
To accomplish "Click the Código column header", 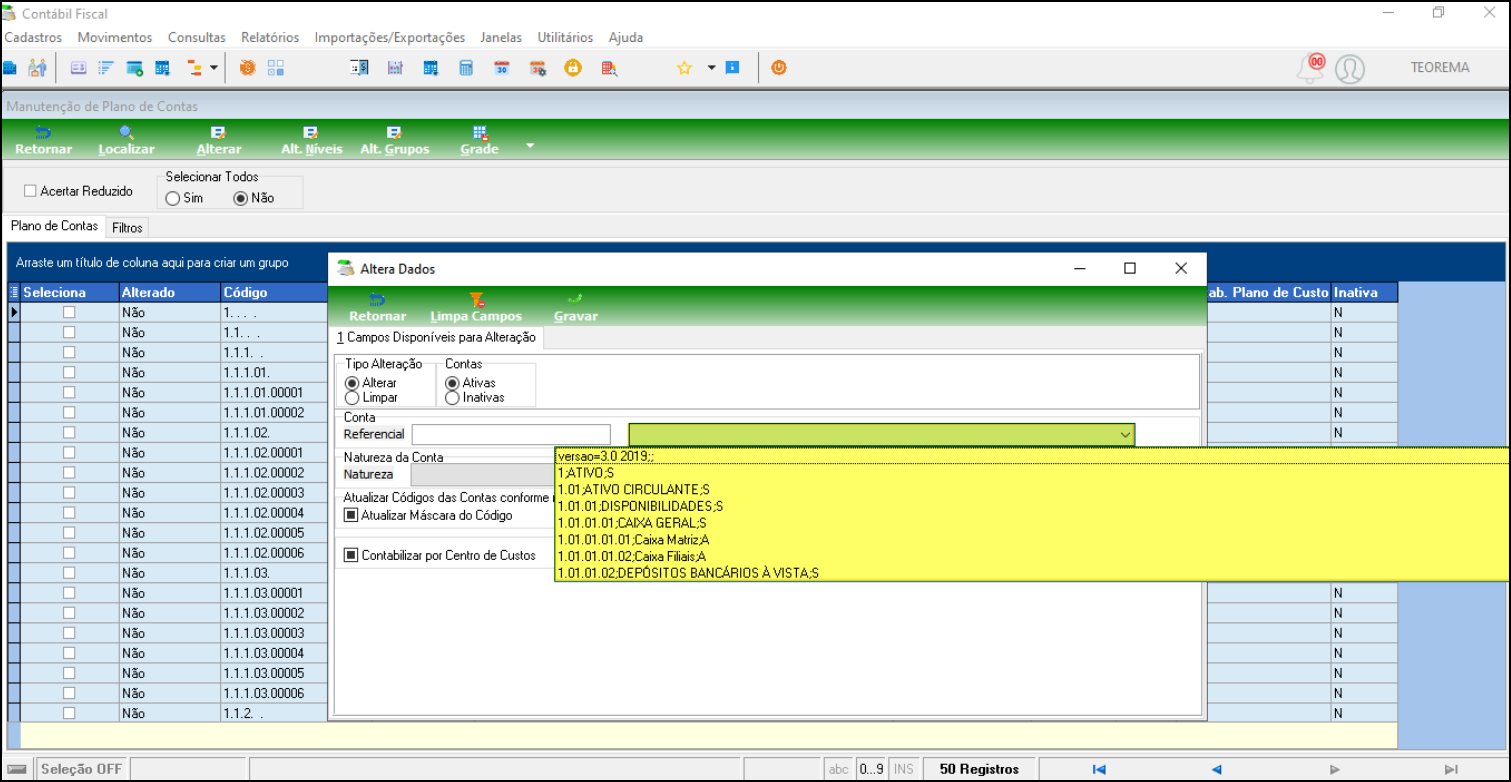I will point(274,293).
